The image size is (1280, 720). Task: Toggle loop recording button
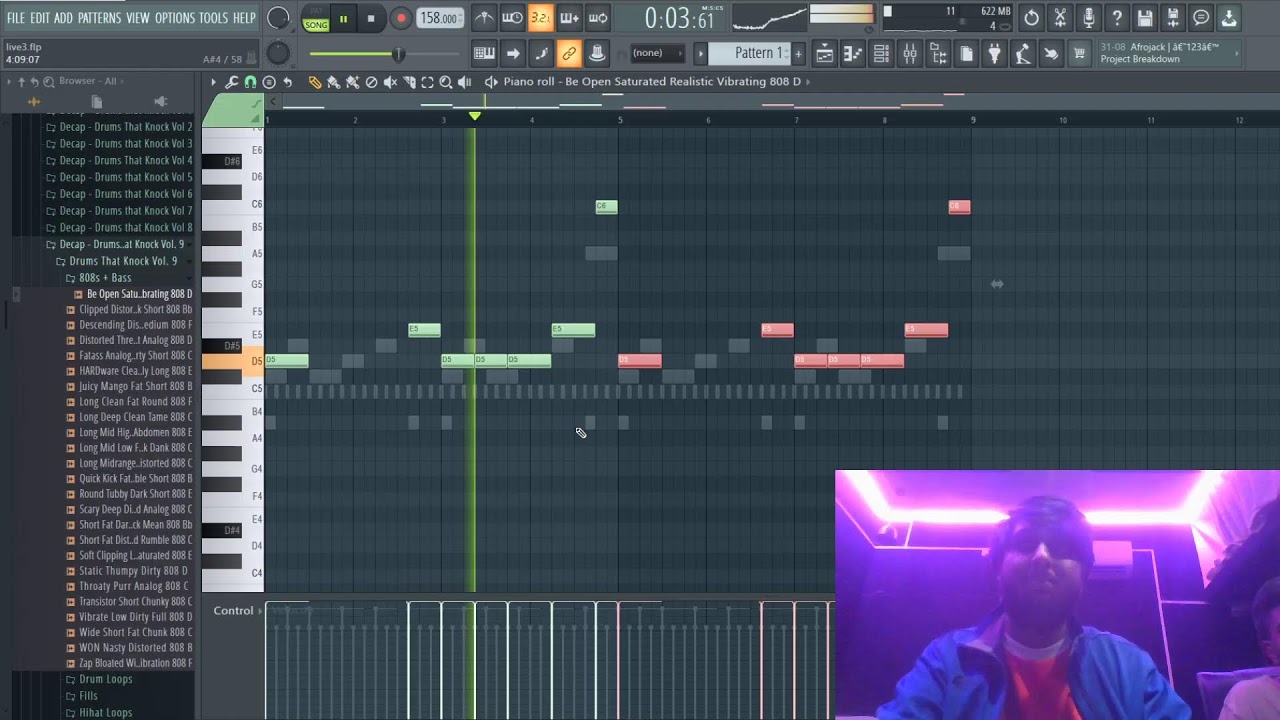[x=598, y=17]
